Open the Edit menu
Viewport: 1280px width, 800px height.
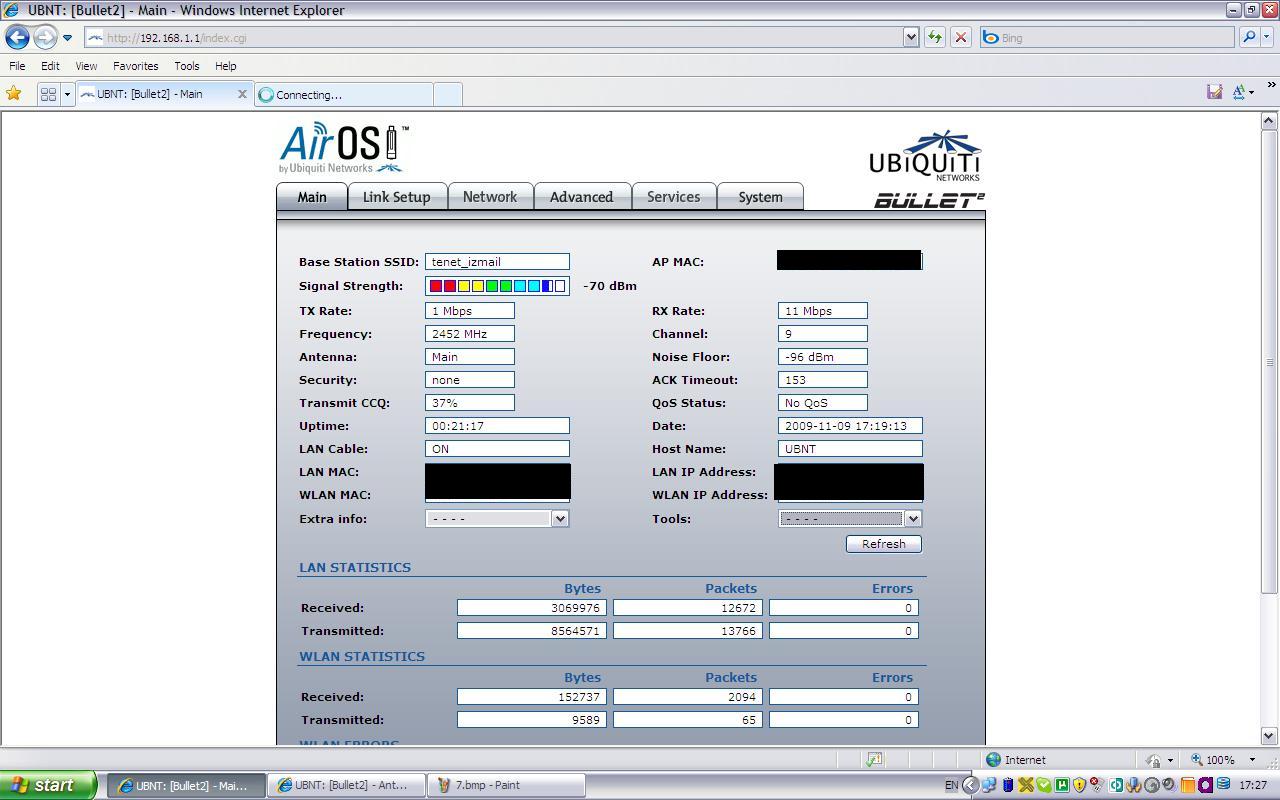click(50, 66)
